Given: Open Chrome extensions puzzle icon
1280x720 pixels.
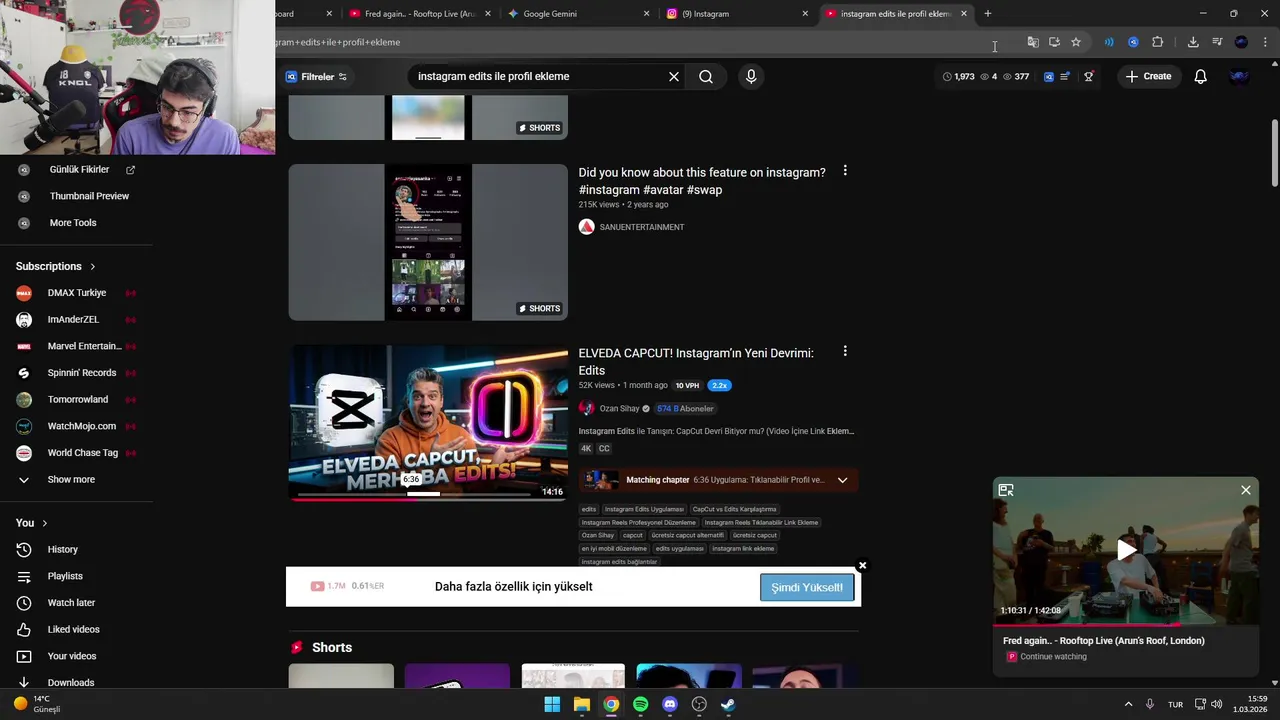Looking at the screenshot, I should pyautogui.click(x=1158, y=42).
